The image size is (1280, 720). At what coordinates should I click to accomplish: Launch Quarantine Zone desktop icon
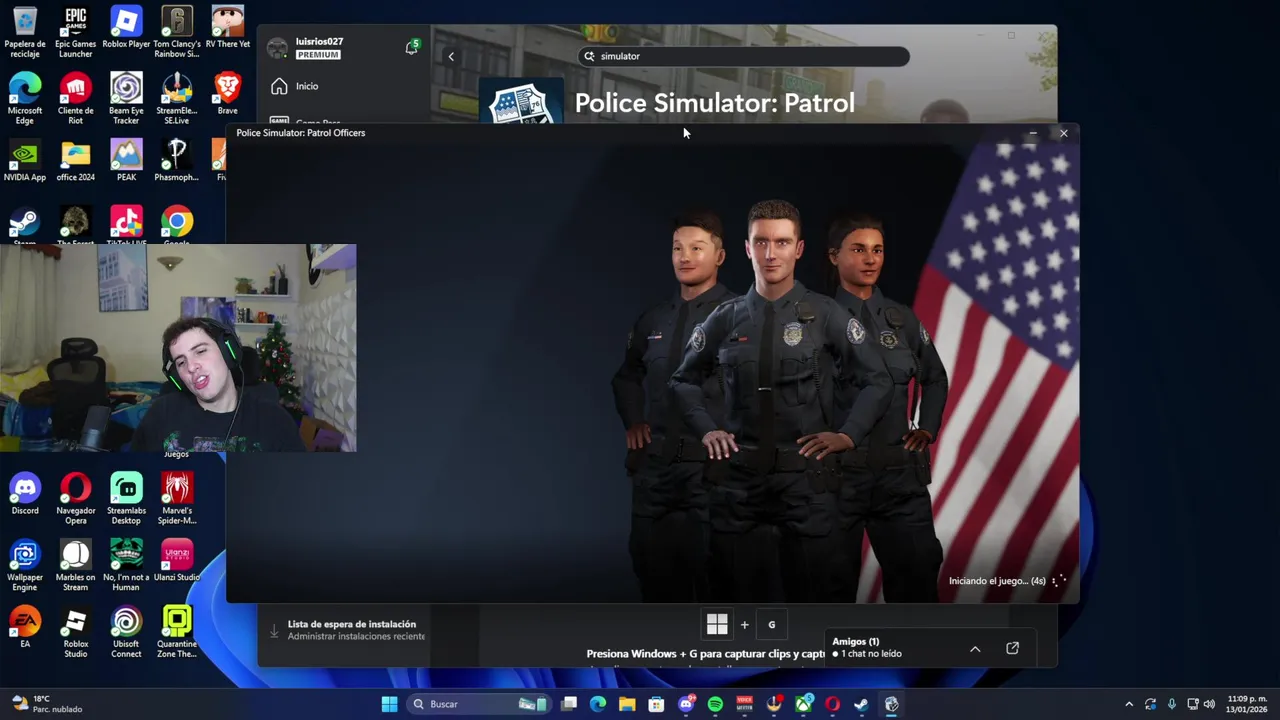coord(177,632)
